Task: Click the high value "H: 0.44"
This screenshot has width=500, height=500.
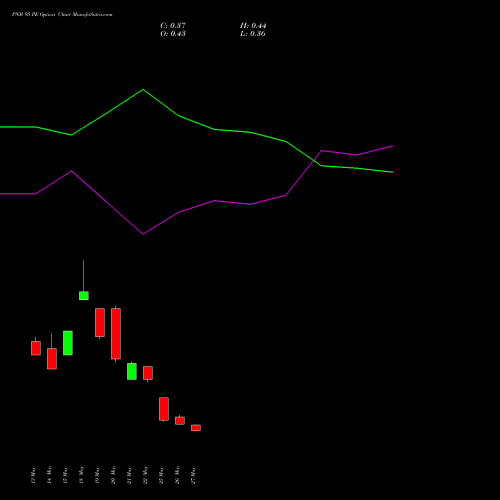Action: 253,26
